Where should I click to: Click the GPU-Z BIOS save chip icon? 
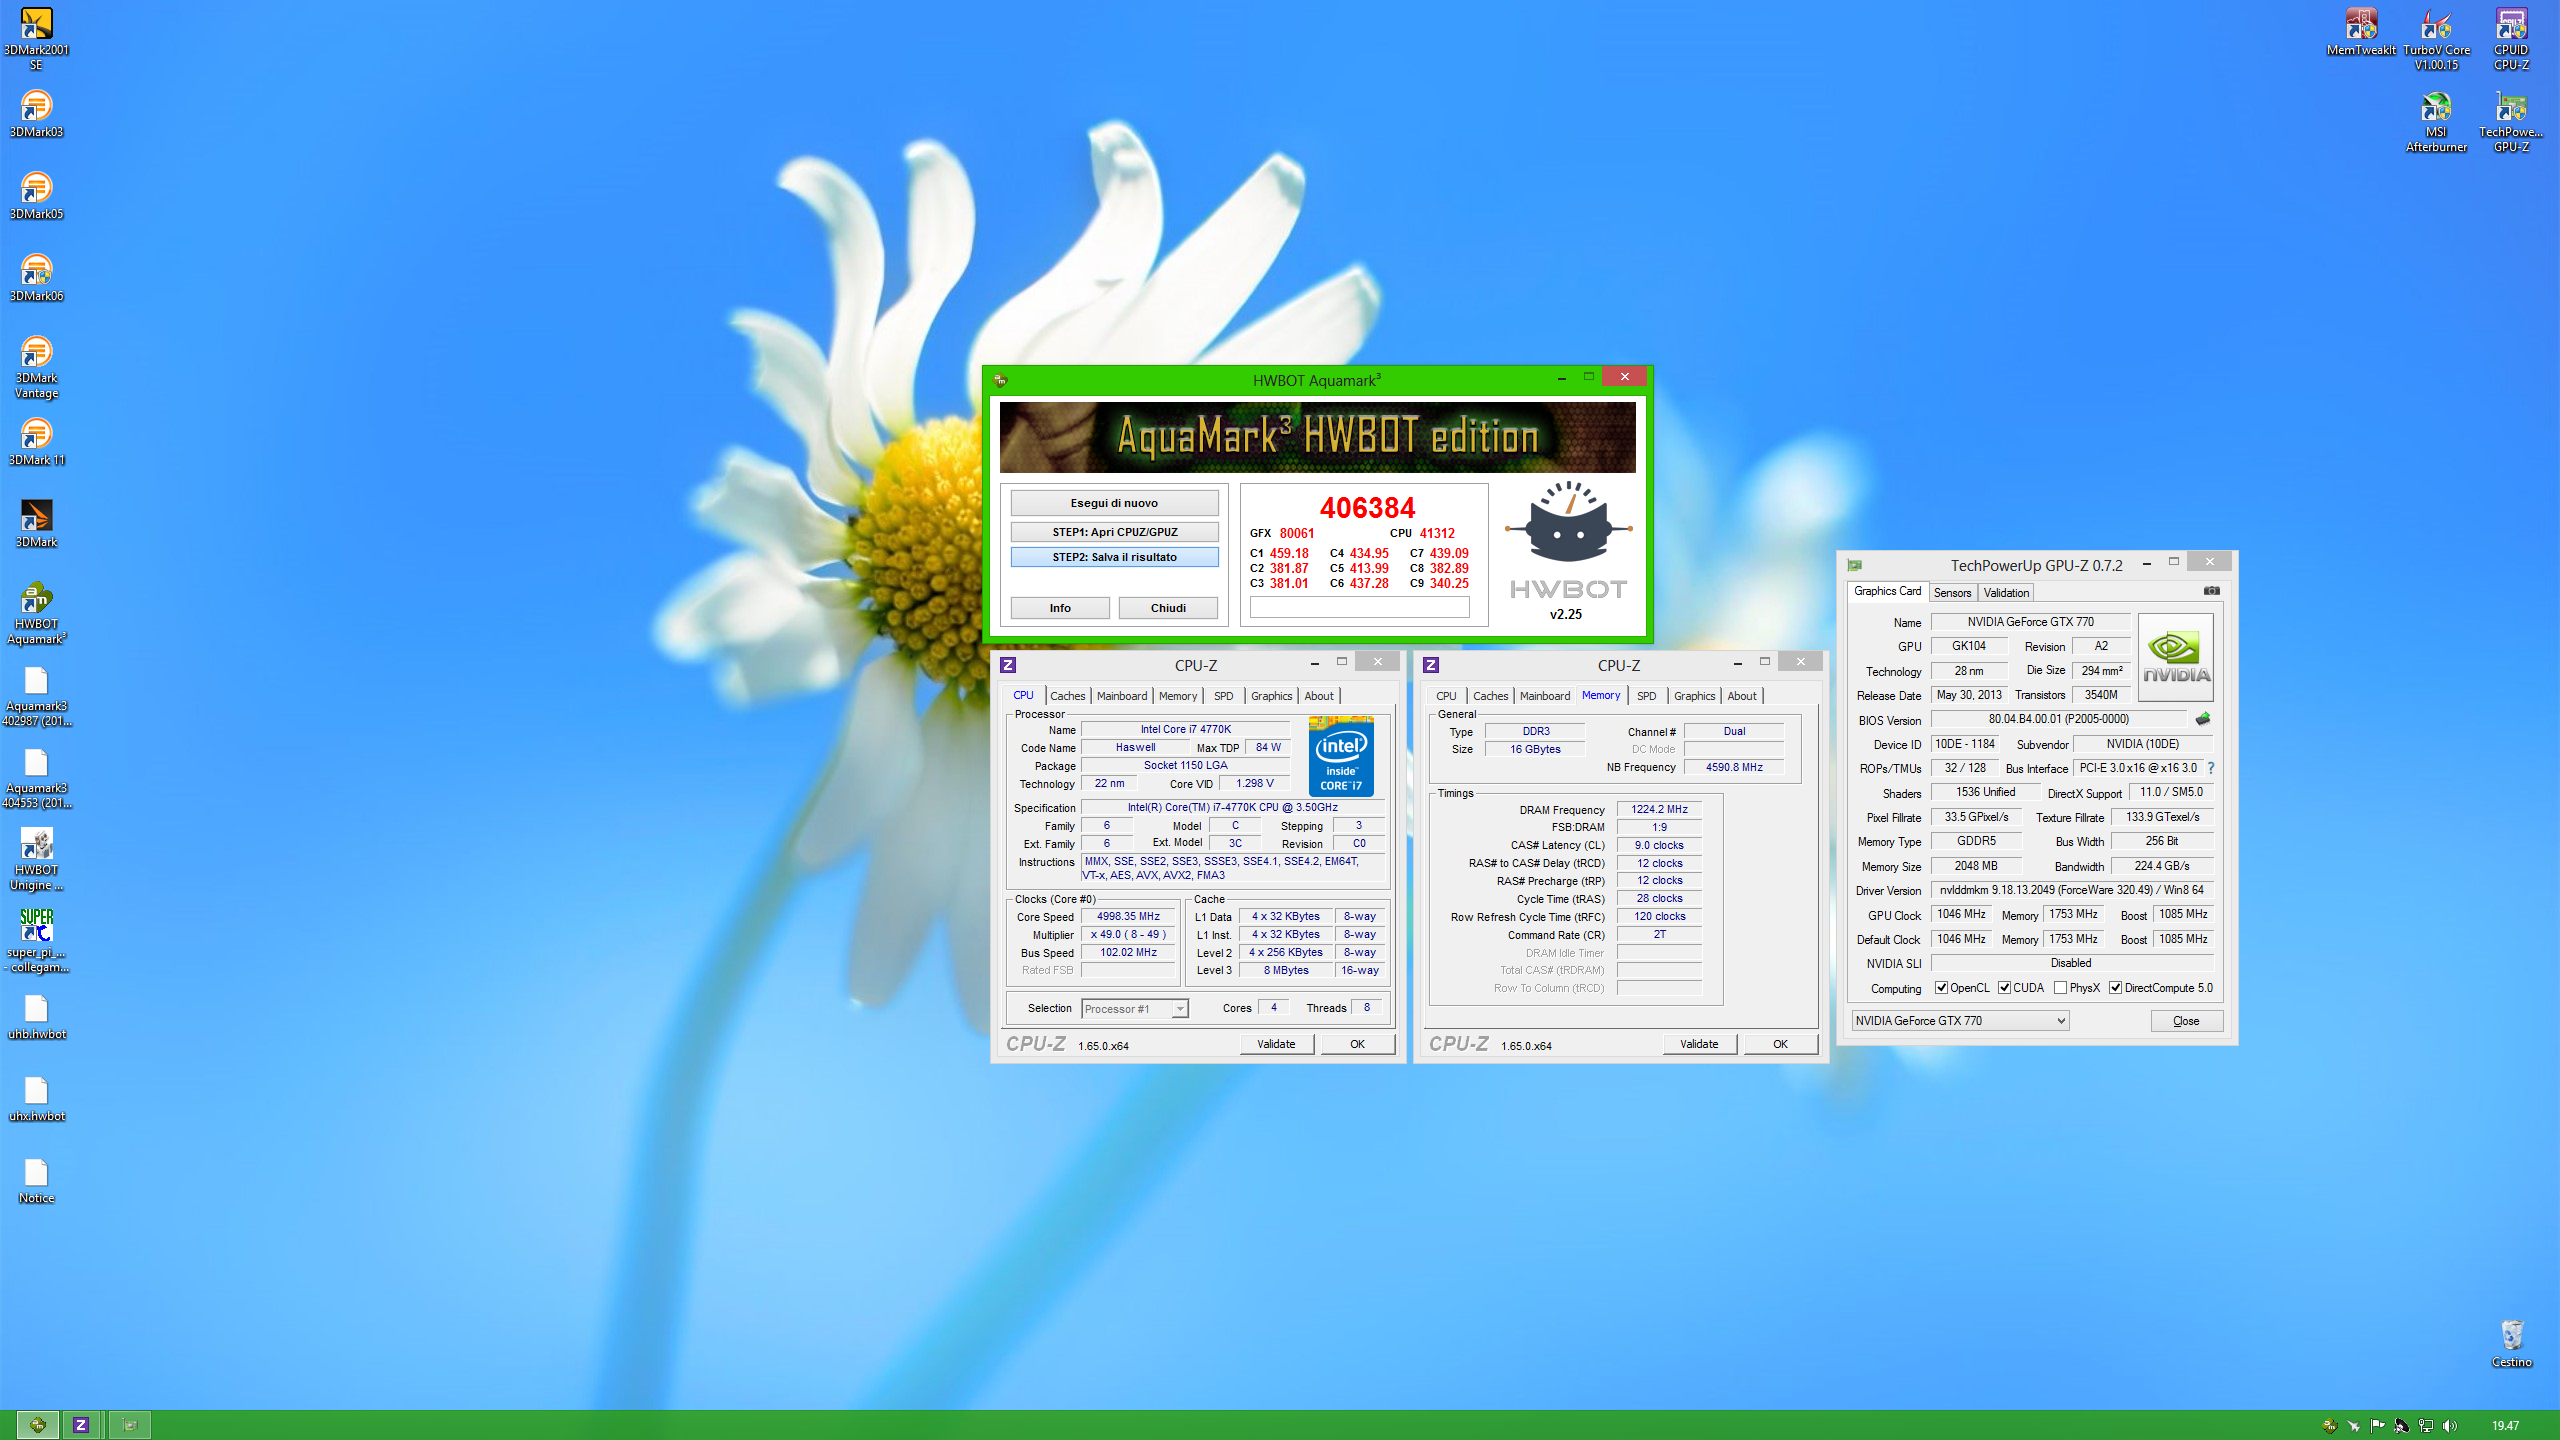pyautogui.click(x=2203, y=719)
